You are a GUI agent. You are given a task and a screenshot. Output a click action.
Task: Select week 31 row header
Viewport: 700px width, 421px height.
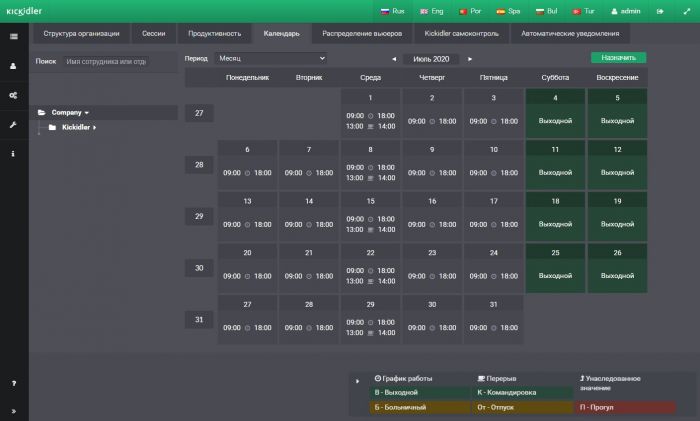tap(199, 320)
